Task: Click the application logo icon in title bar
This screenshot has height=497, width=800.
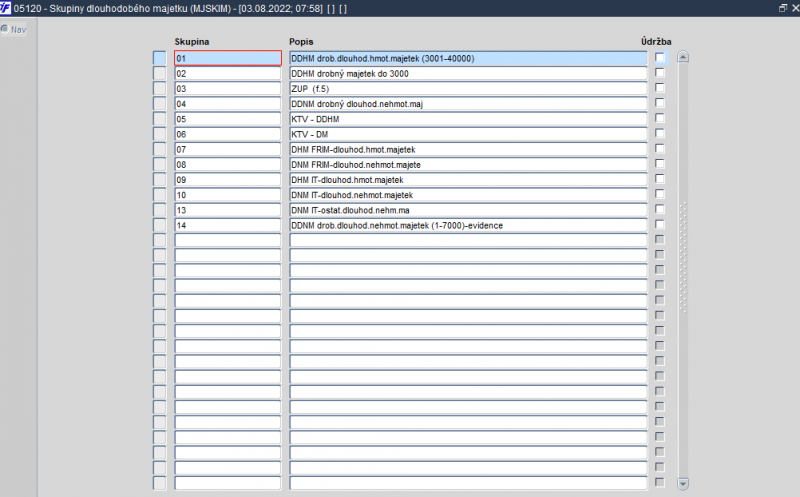Action: point(5,8)
